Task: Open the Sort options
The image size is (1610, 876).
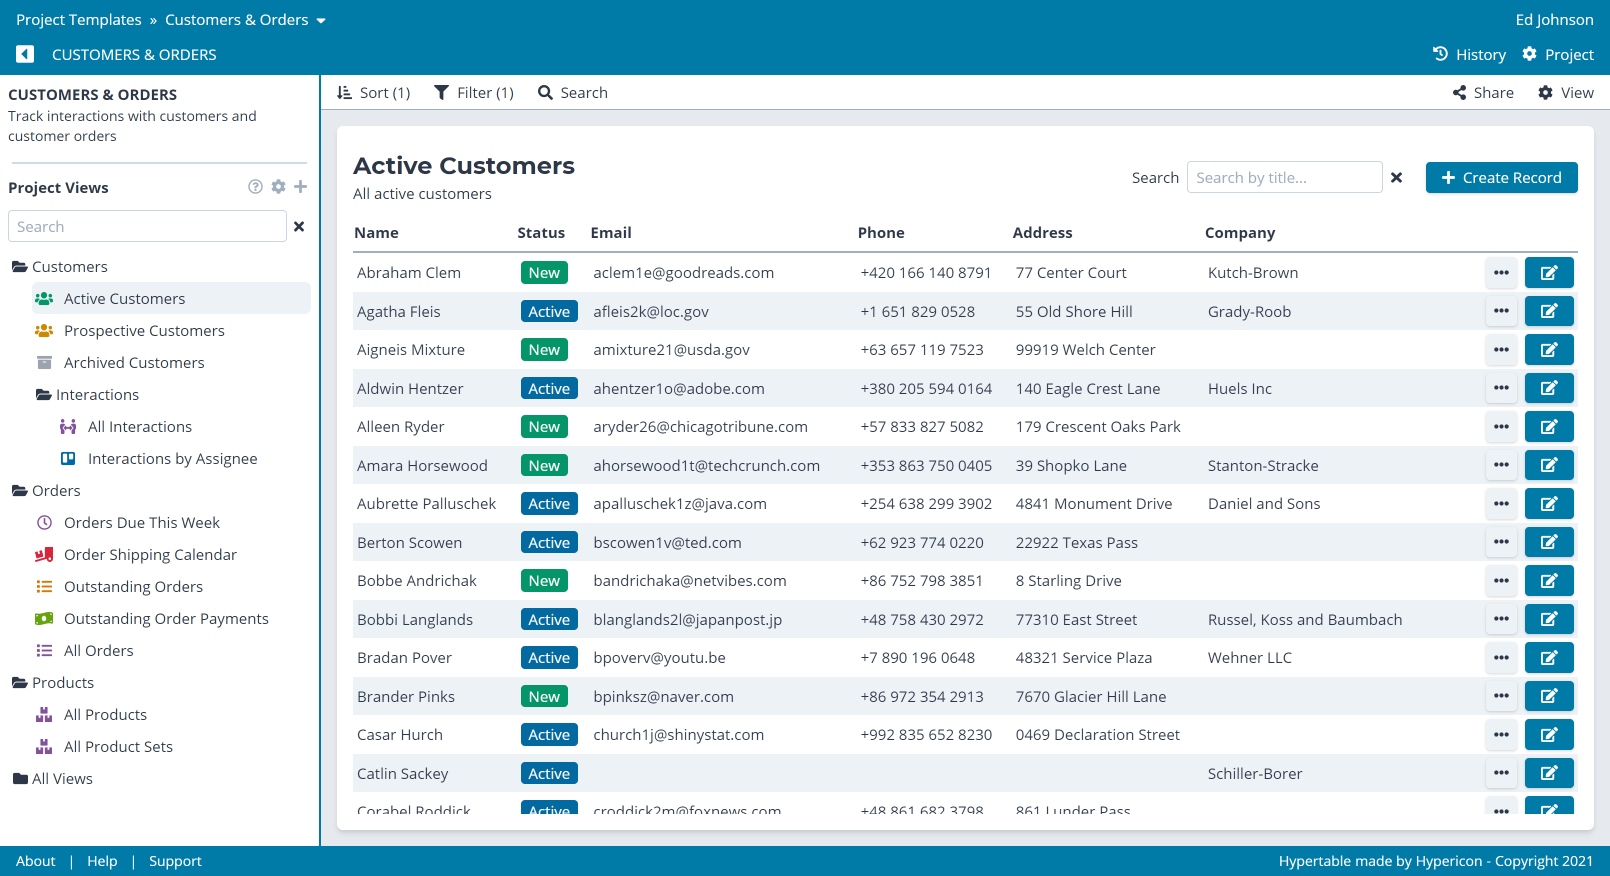Action: [x=374, y=93]
